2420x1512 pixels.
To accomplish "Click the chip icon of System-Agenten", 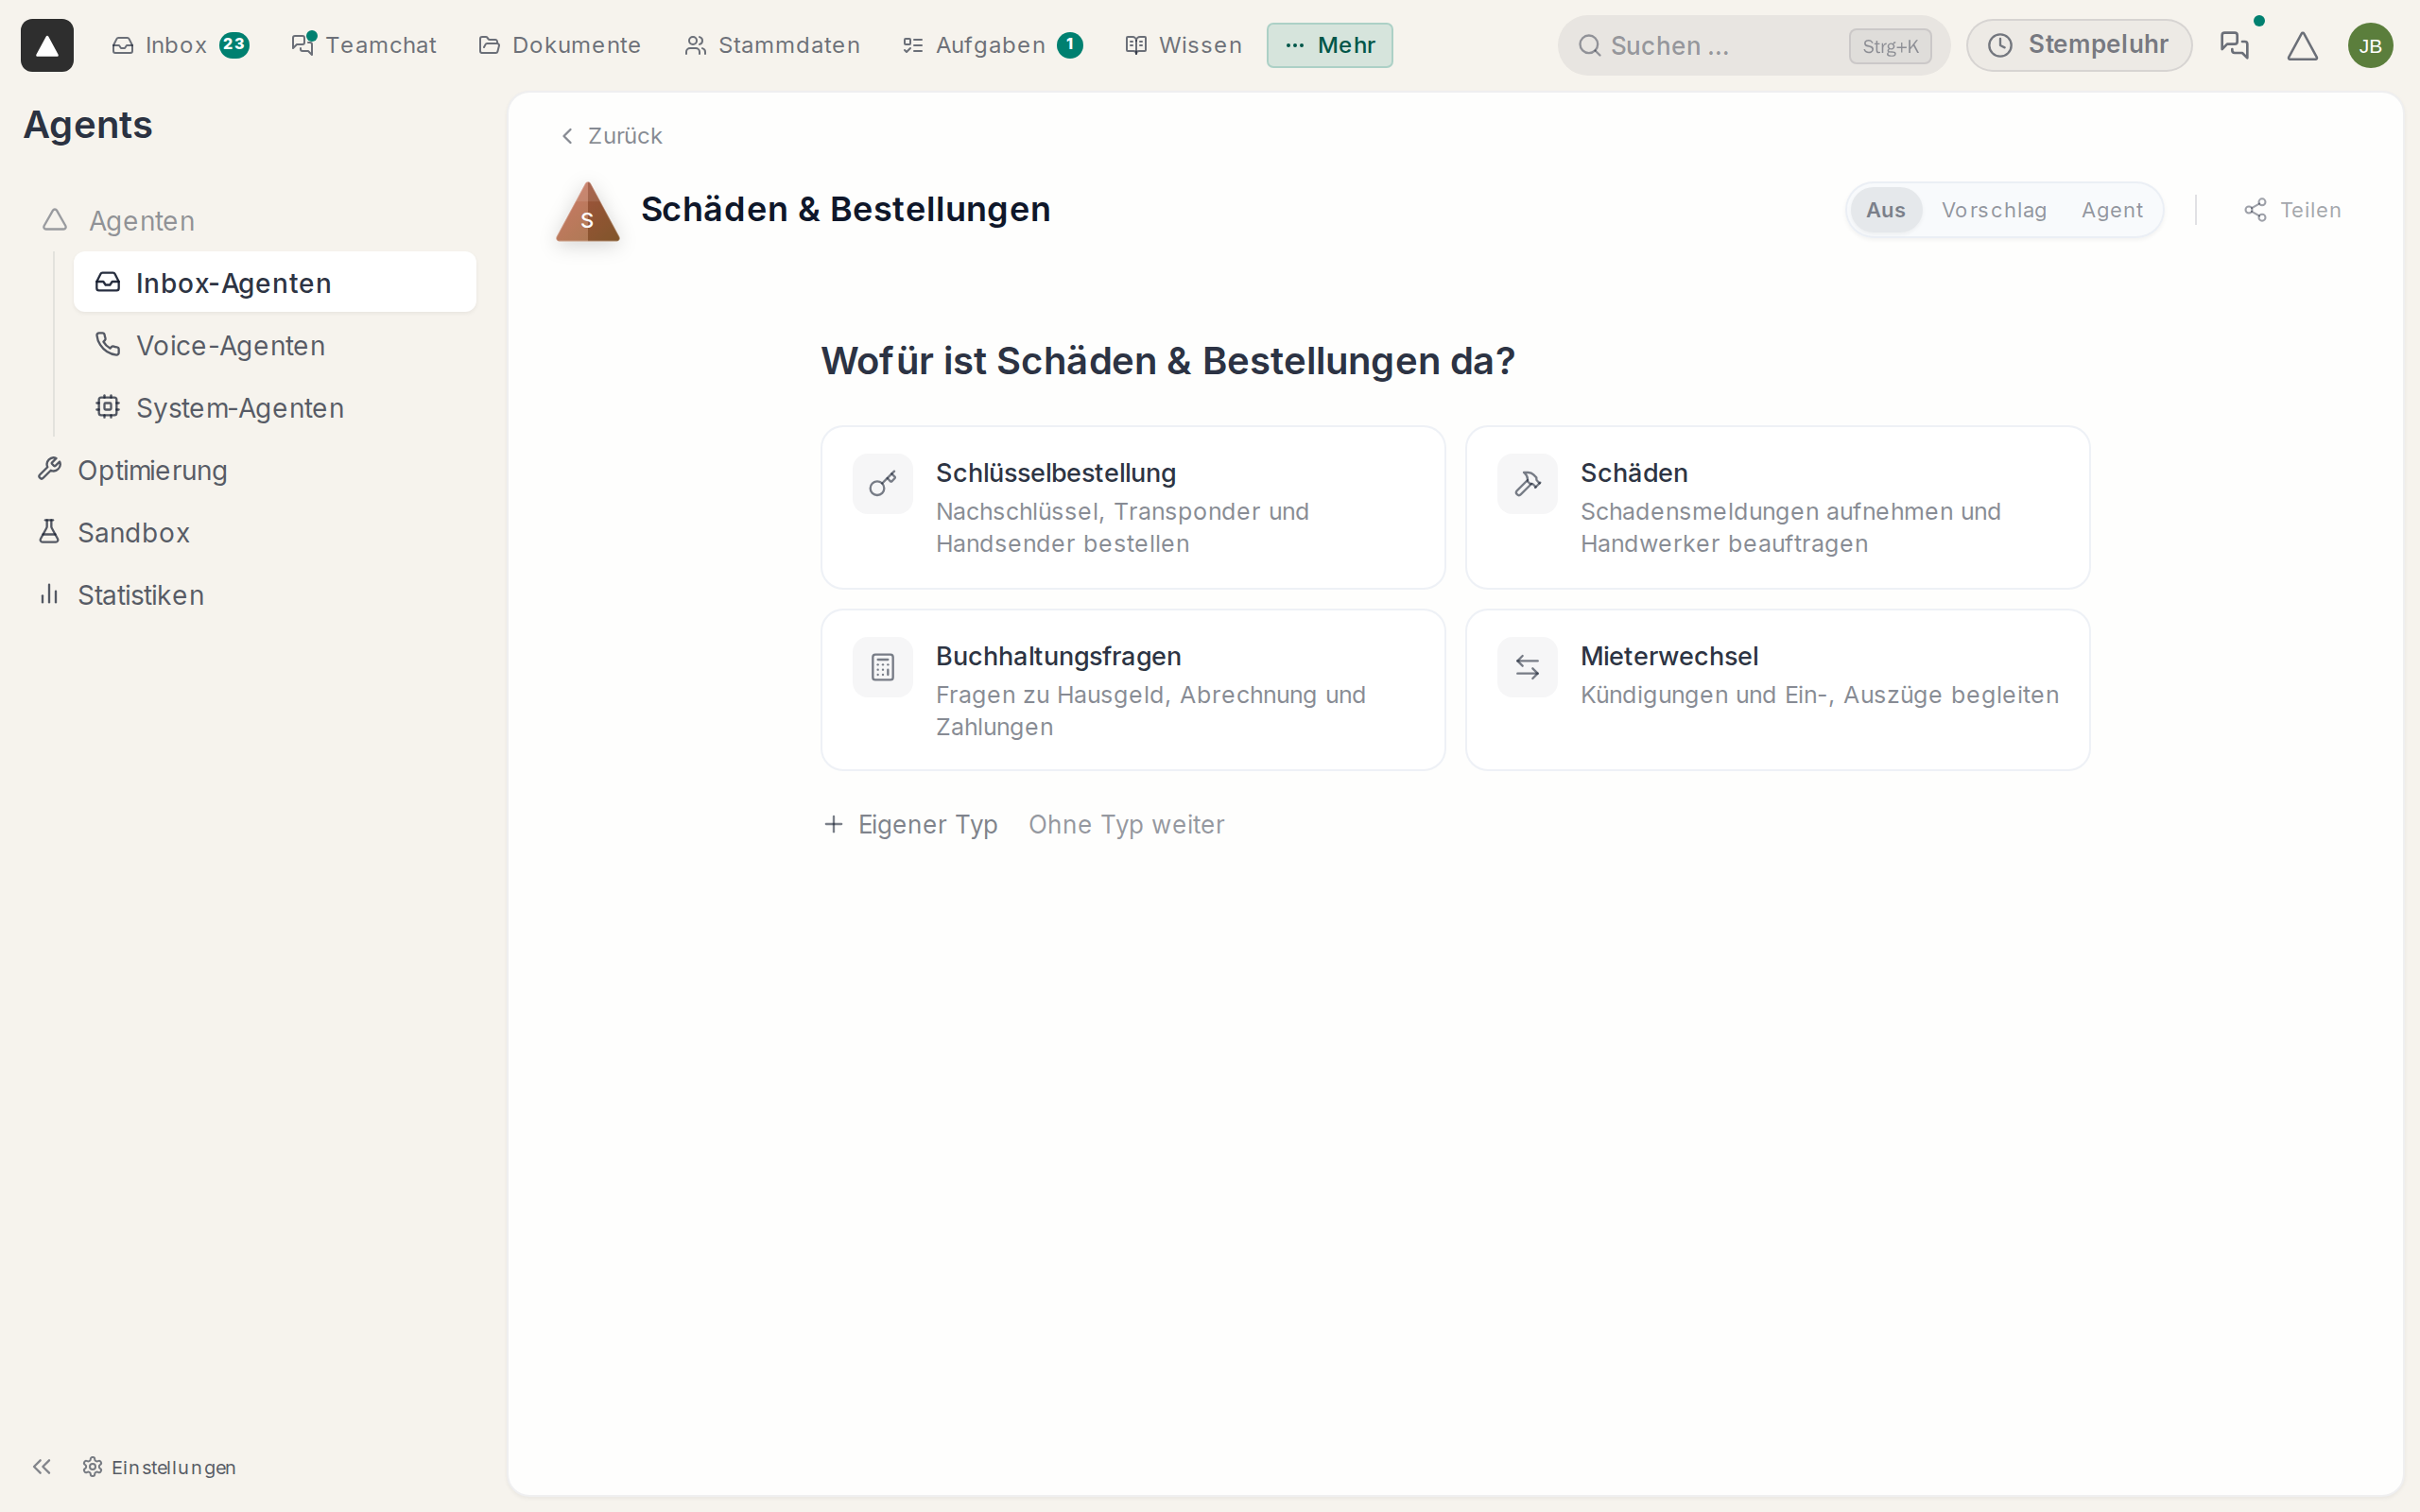I will (x=107, y=406).
